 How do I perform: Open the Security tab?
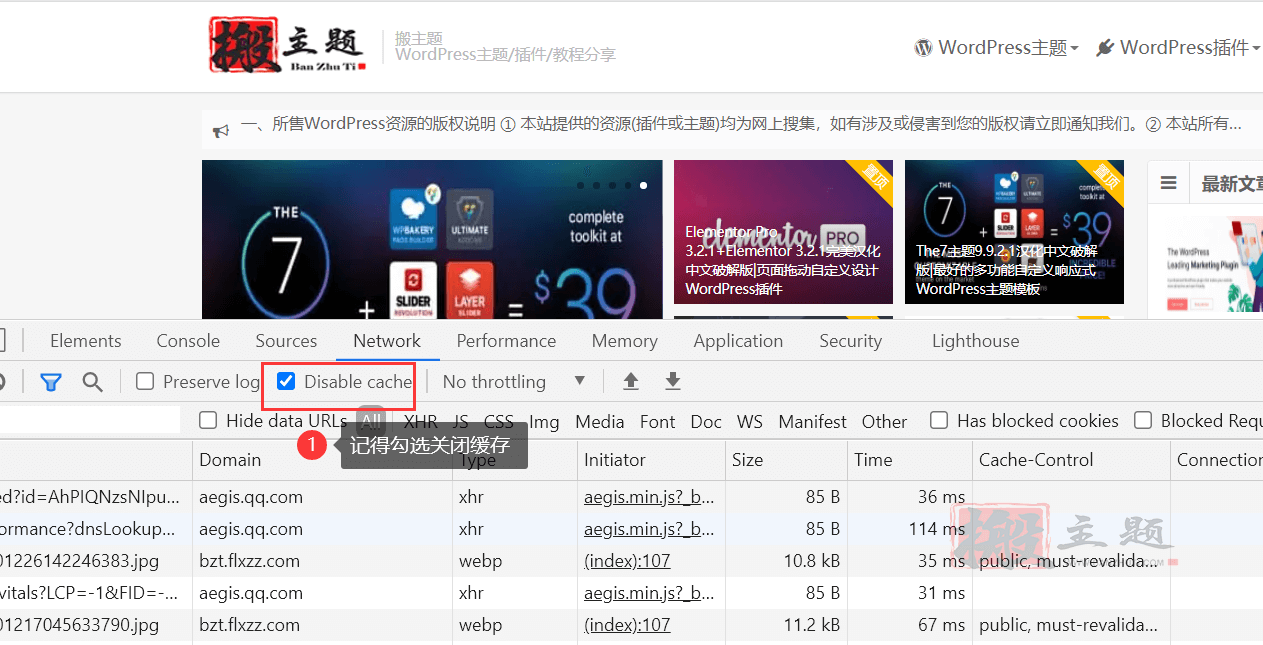[851, 341]
